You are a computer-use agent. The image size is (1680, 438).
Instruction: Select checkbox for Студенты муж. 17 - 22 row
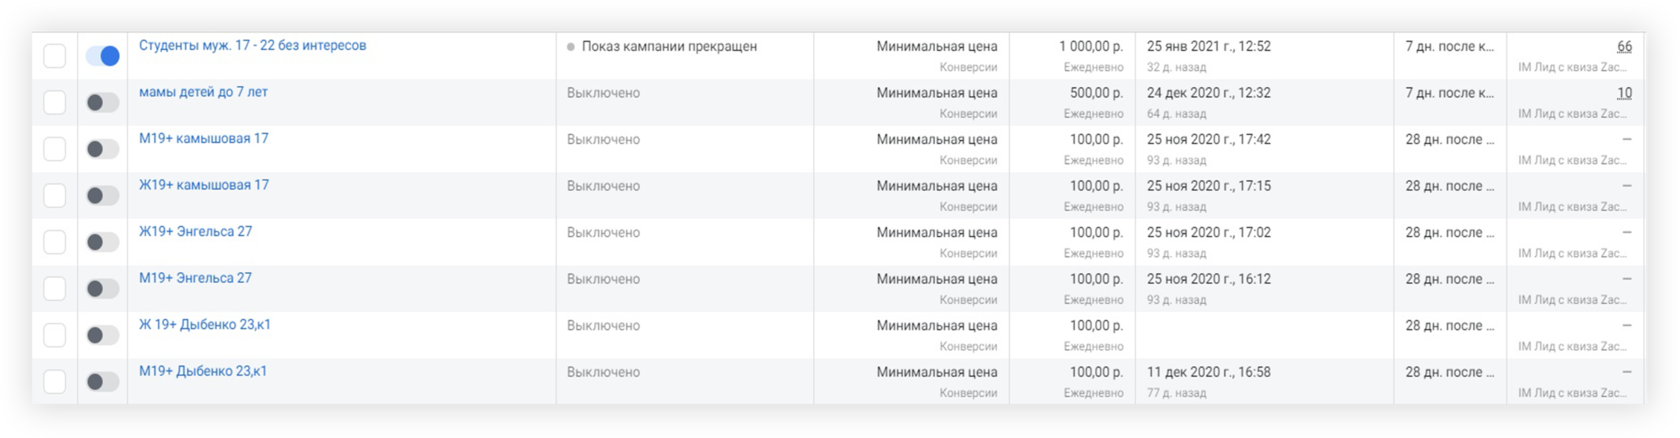pyautogui.click(x=55, y=56)
